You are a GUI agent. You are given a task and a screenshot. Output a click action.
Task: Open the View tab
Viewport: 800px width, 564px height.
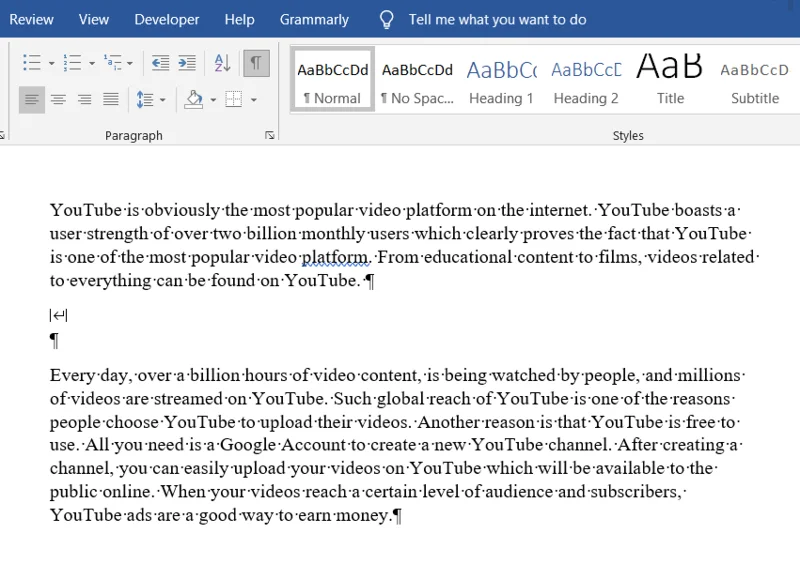pyautogui.click(x=94, y=19)
